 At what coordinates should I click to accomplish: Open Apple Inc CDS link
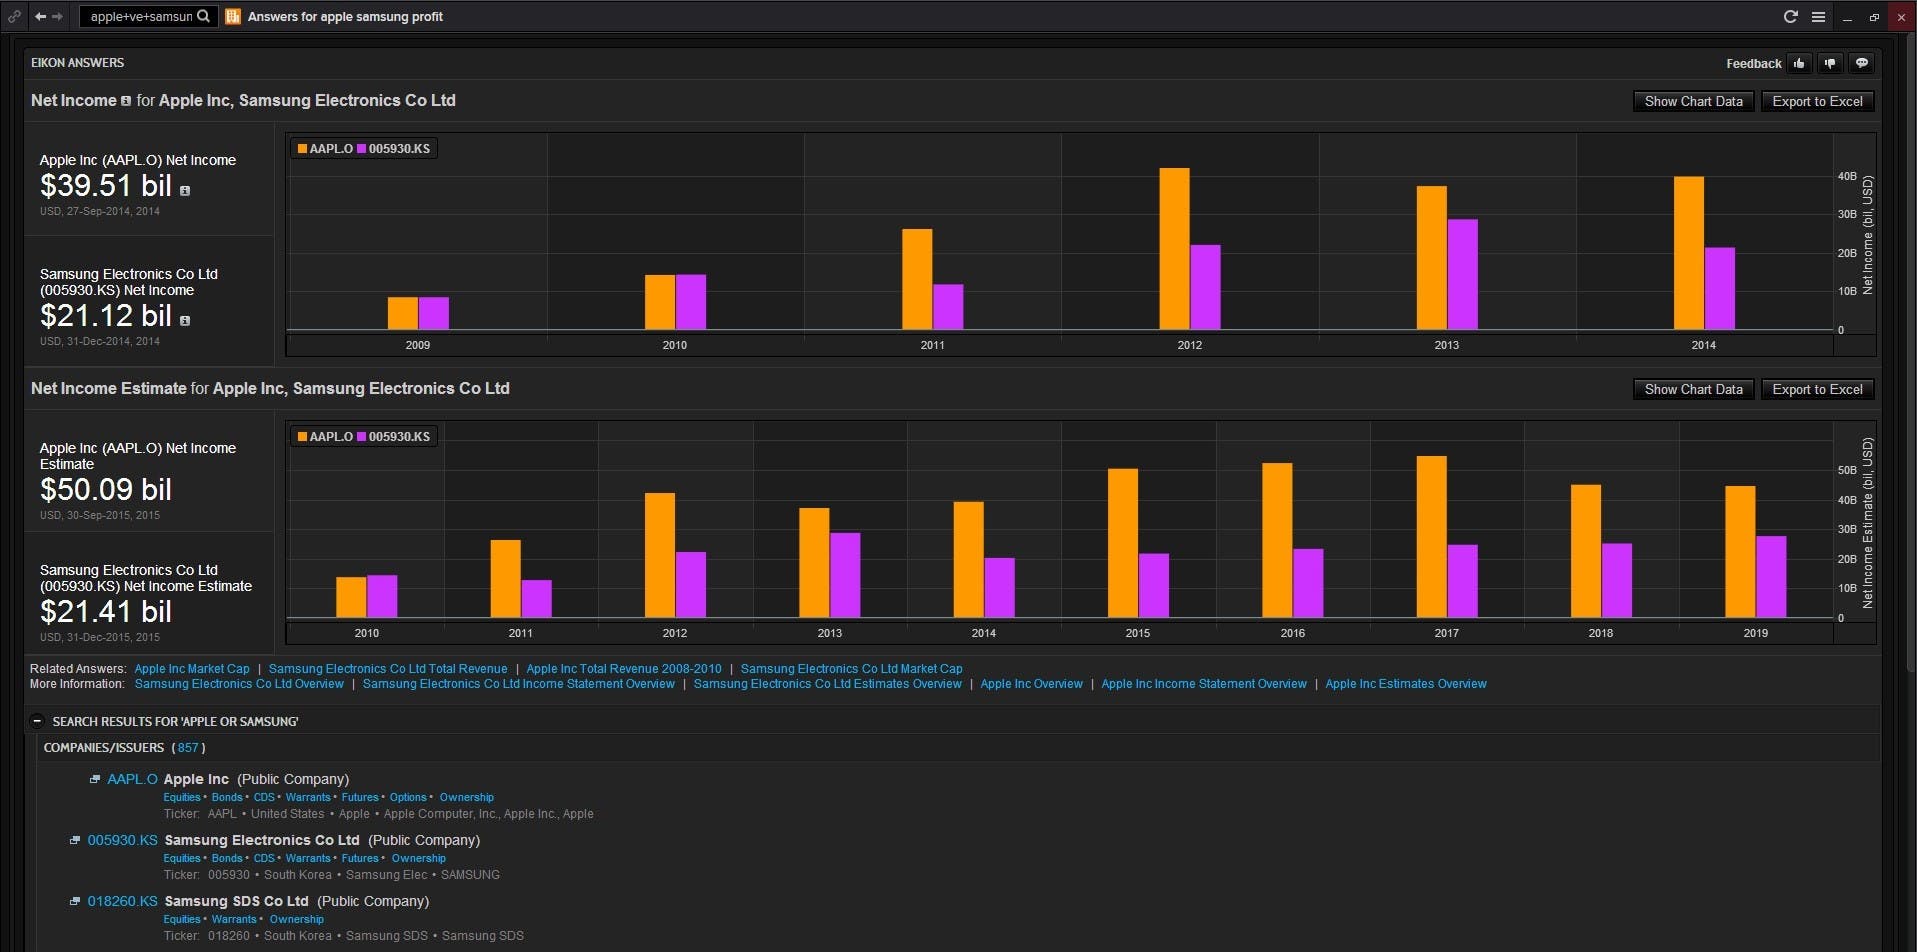264,797
